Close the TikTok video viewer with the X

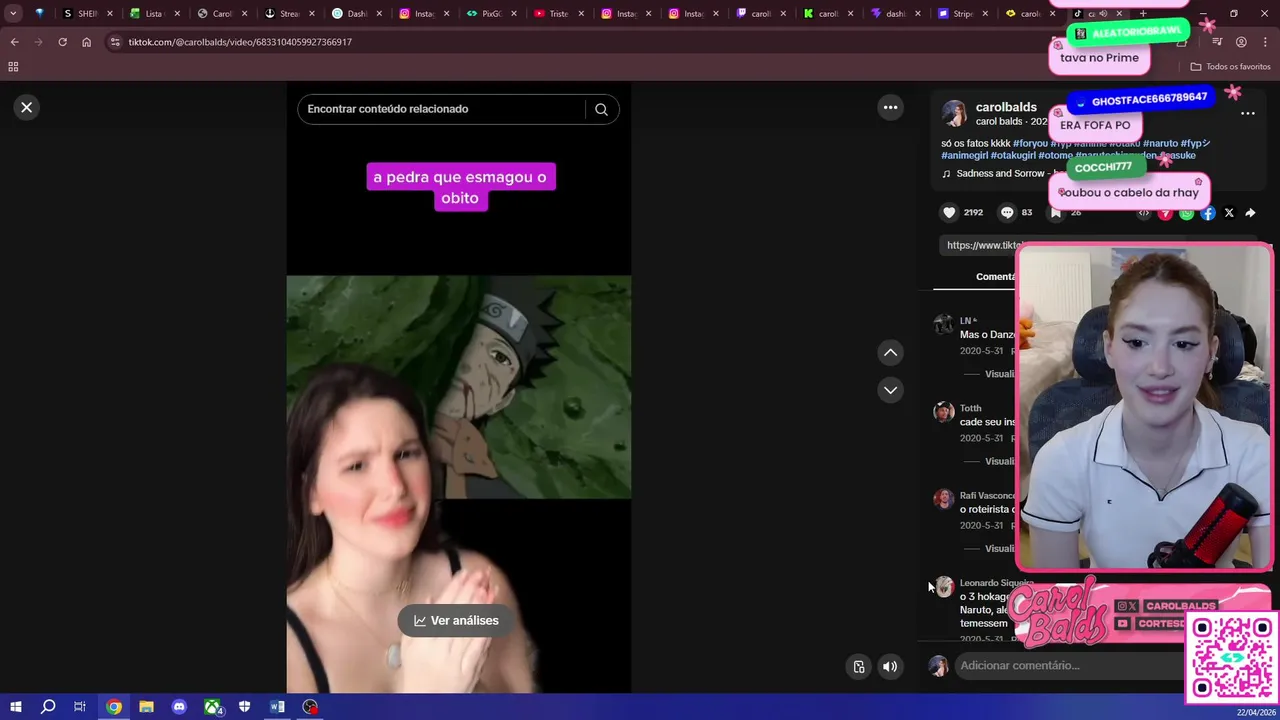coord(27,107)
